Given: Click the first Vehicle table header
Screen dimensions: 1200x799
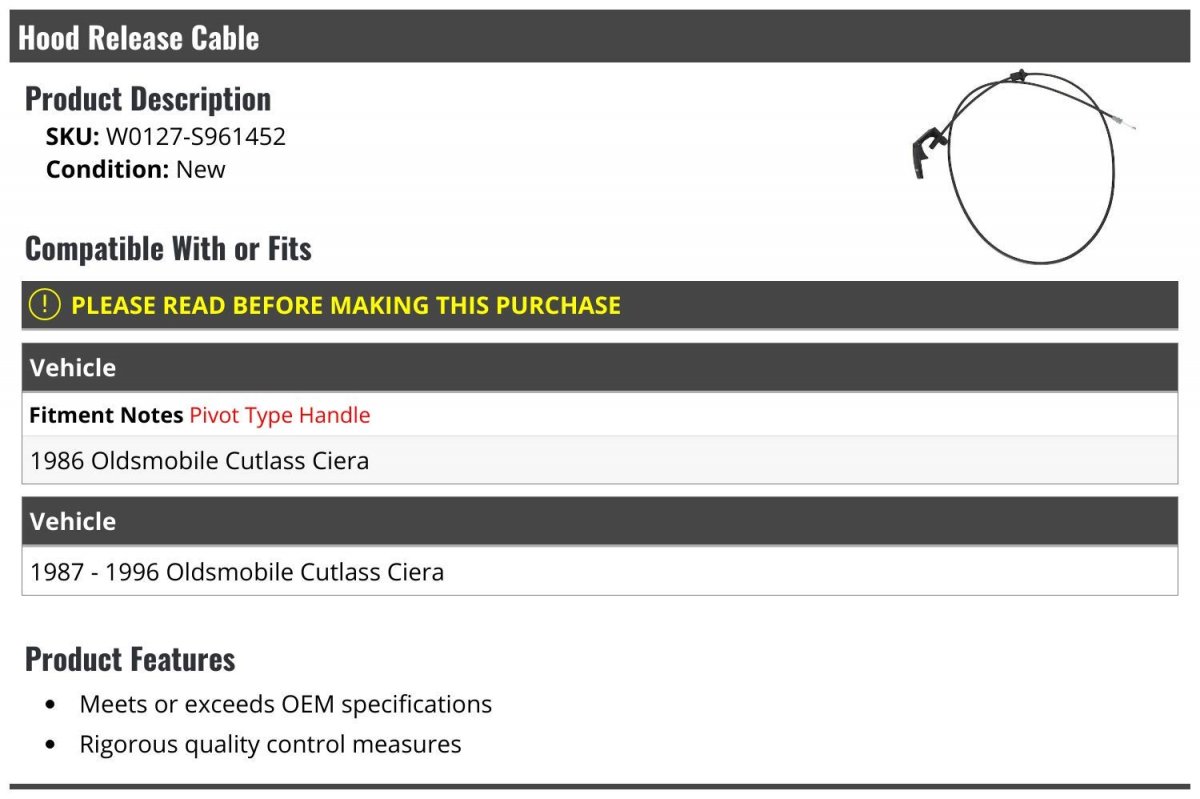Looking at the screenshot, I should (x=600, y=367).
